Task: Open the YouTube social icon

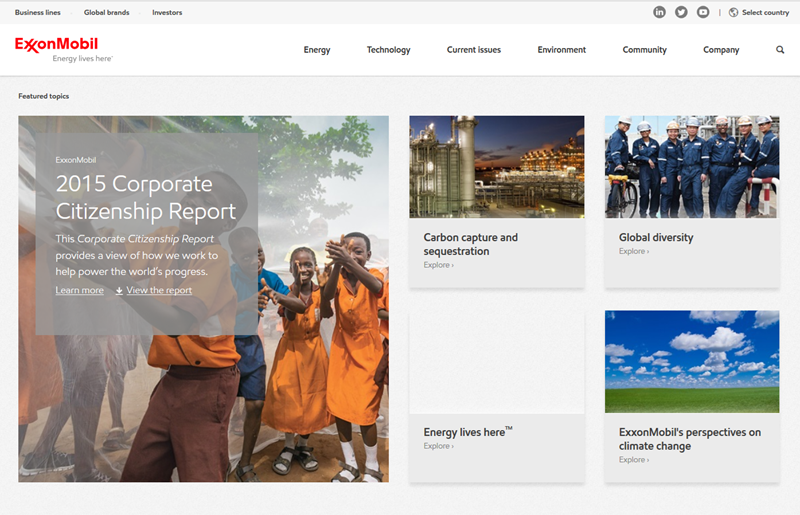Action: (x=703, y=12)
